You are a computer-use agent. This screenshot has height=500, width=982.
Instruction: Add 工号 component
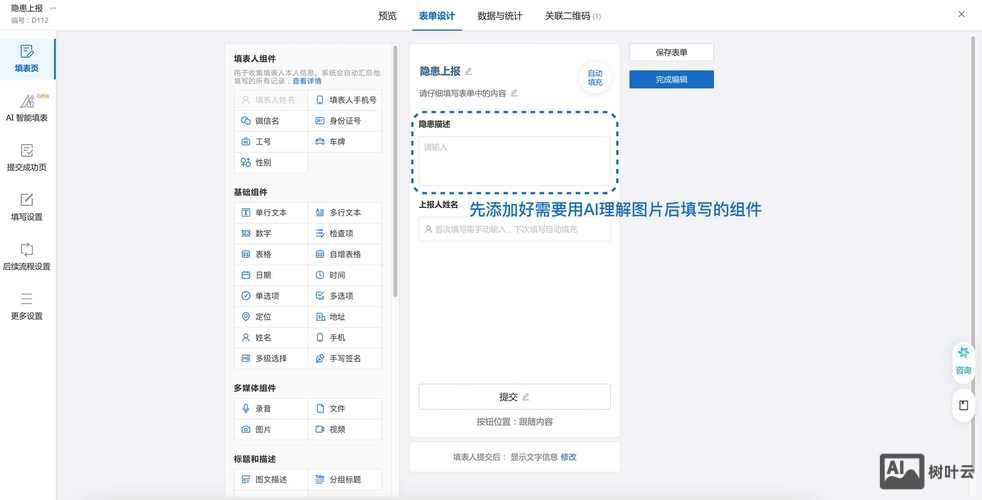pyautogui.click(x=271, y=142)
